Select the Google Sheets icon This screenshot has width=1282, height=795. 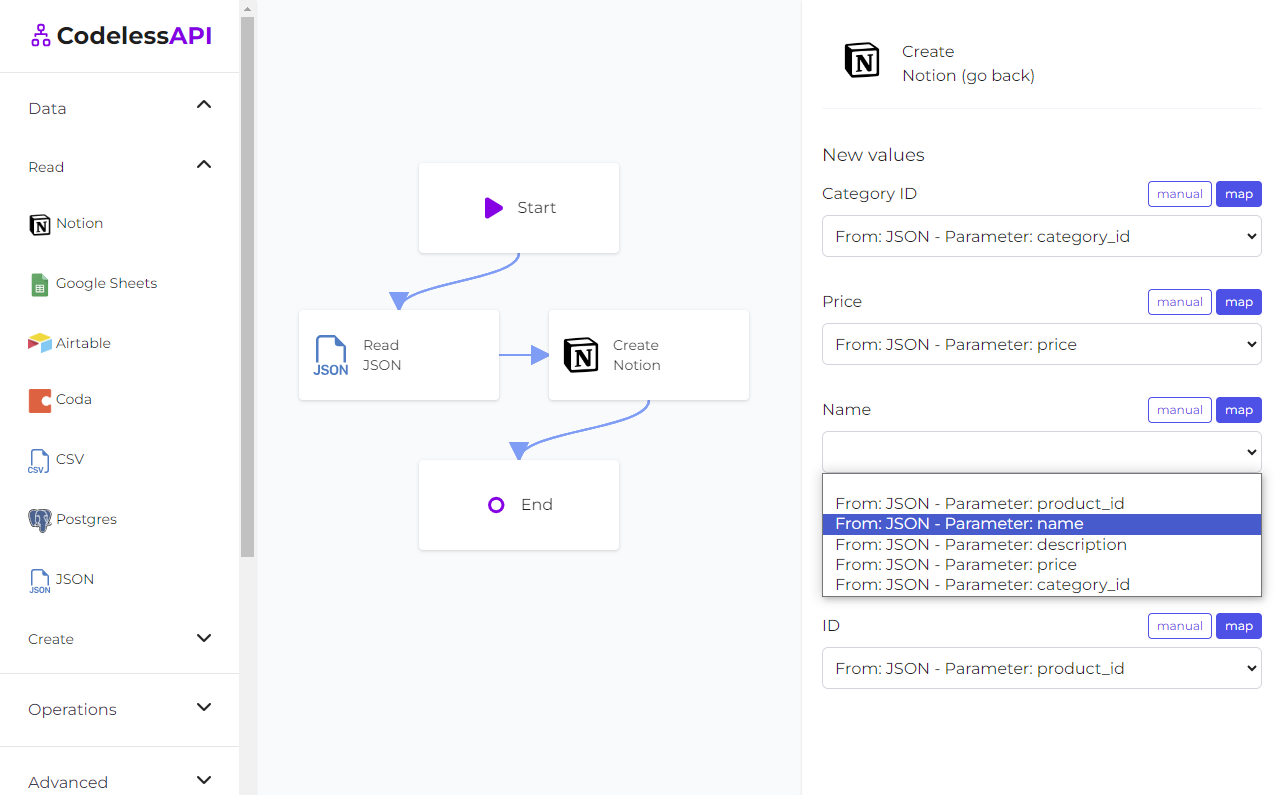(x=39, y=285)
